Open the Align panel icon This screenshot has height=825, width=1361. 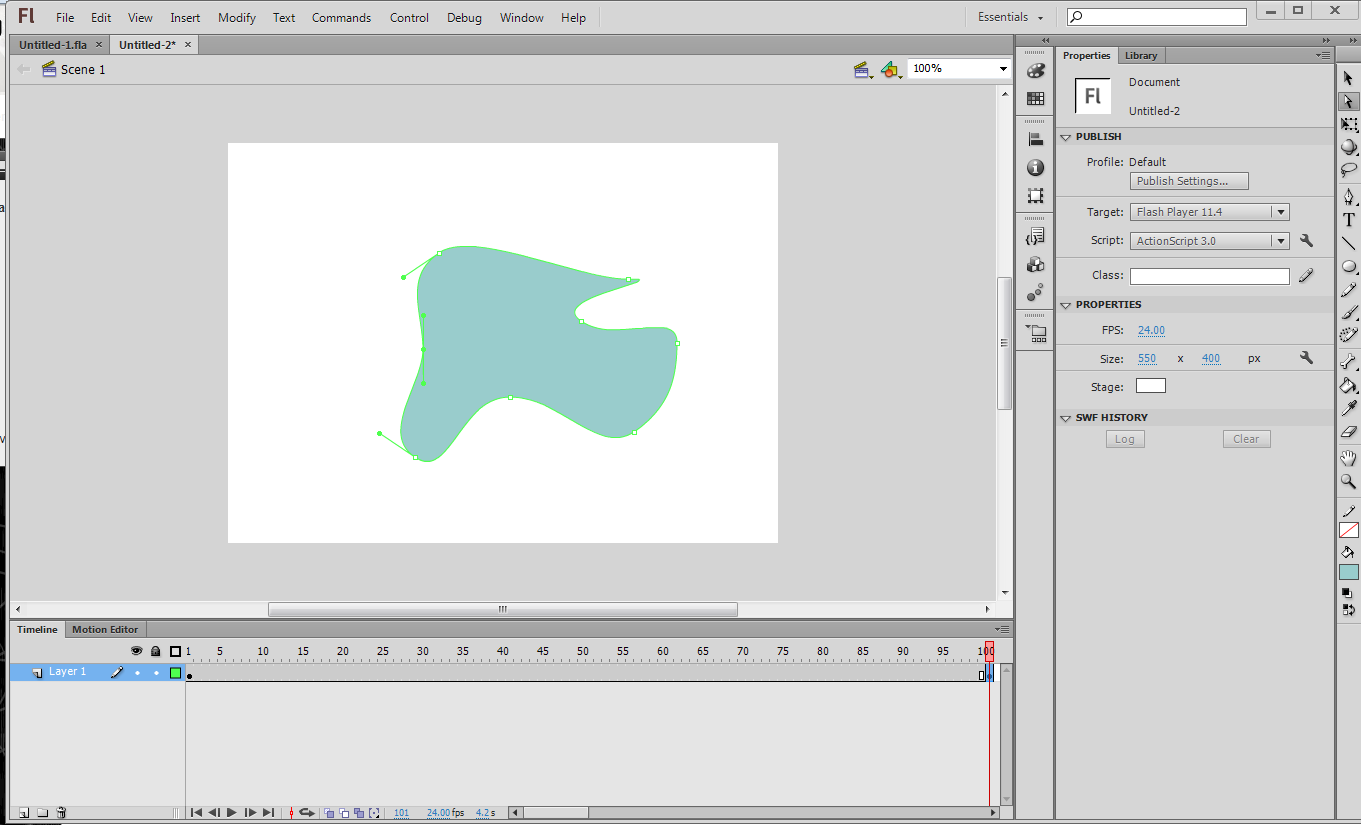1035,138
